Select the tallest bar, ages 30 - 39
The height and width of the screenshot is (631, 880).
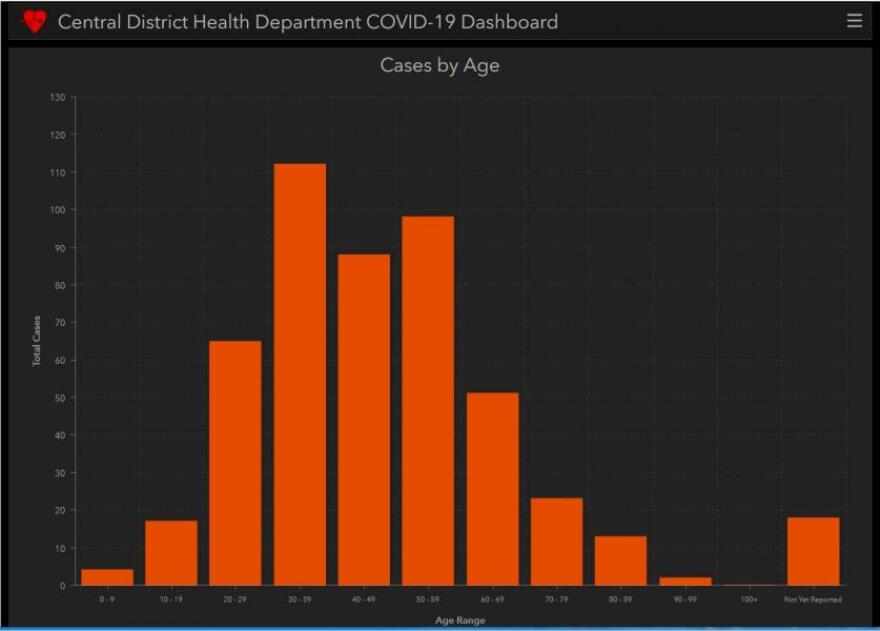click(300, 375)
